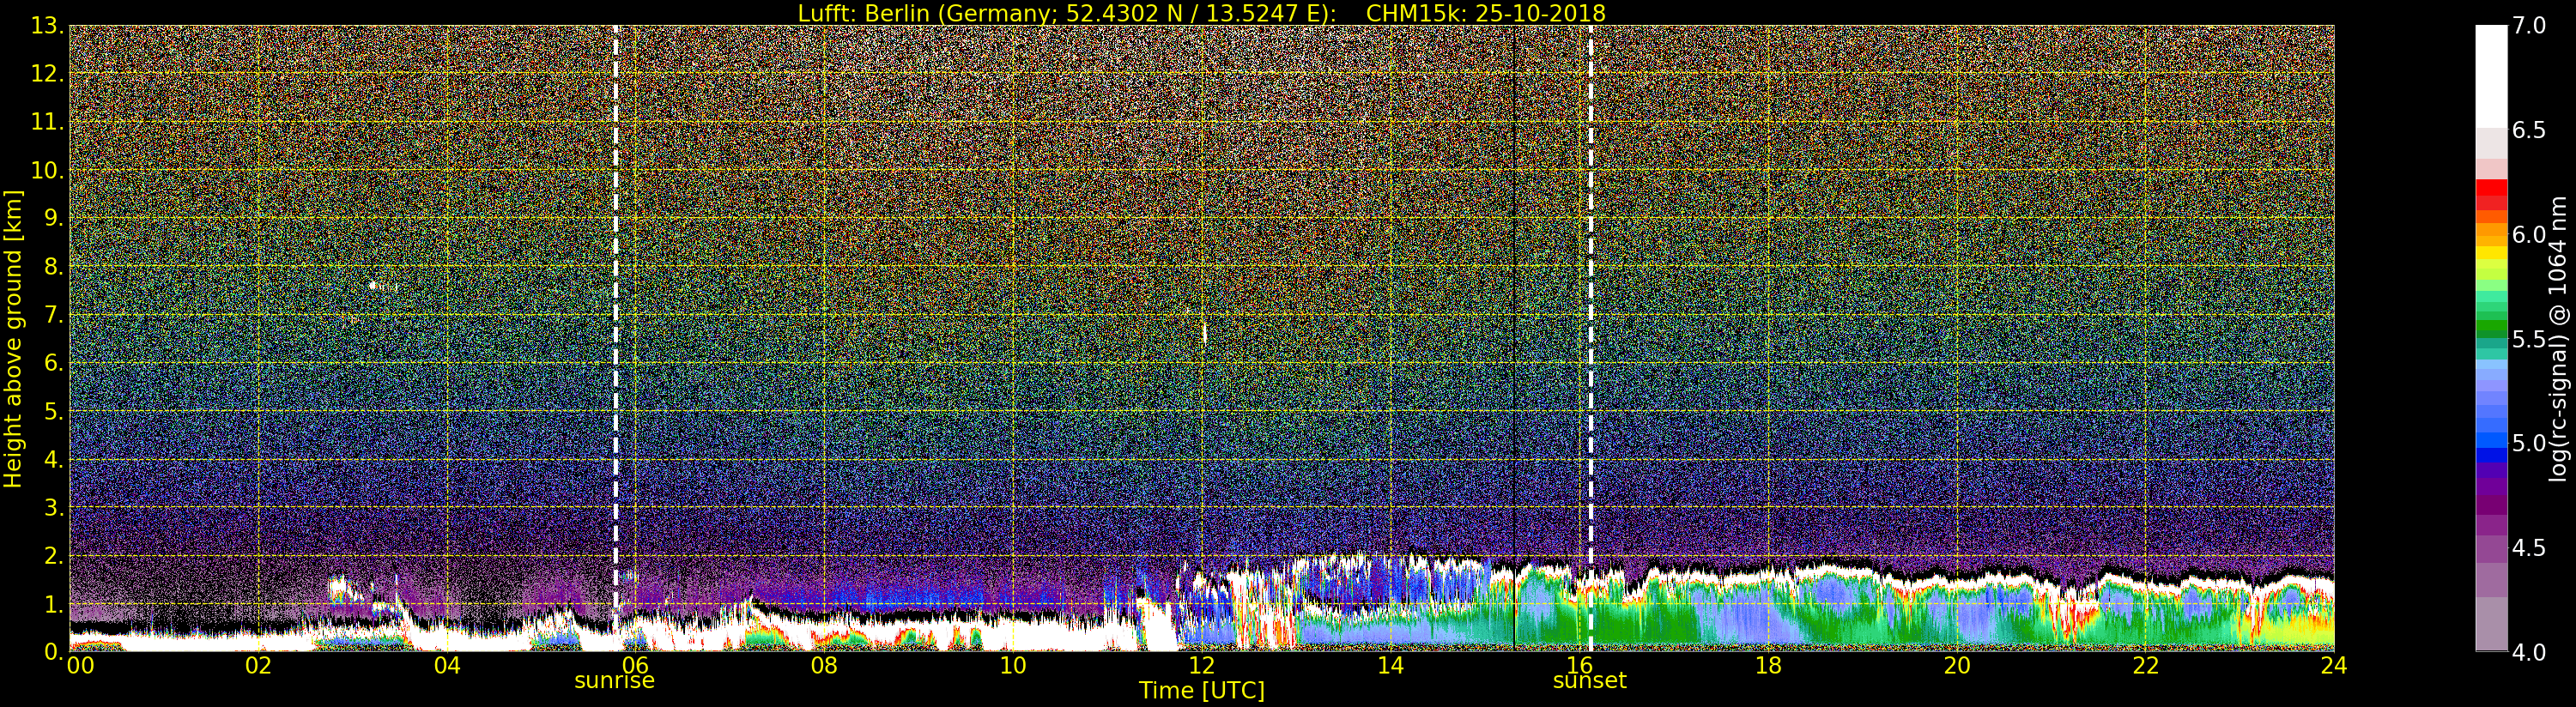Viewport: 2576px width, 707px height.
Task: Click the '12.' height axis tick label
Action: (x=48, y=74)
